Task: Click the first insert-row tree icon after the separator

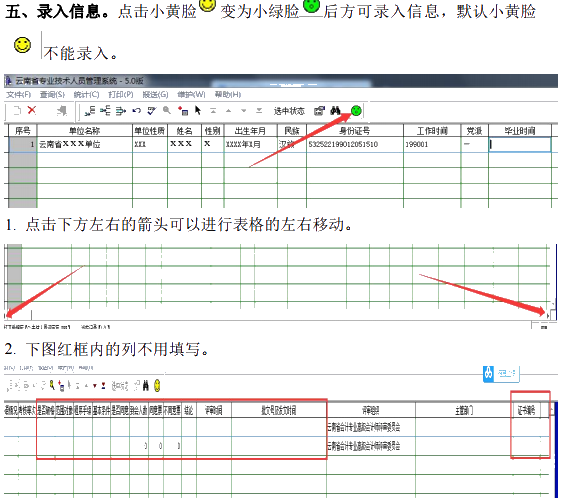Action: coord(90,111)
